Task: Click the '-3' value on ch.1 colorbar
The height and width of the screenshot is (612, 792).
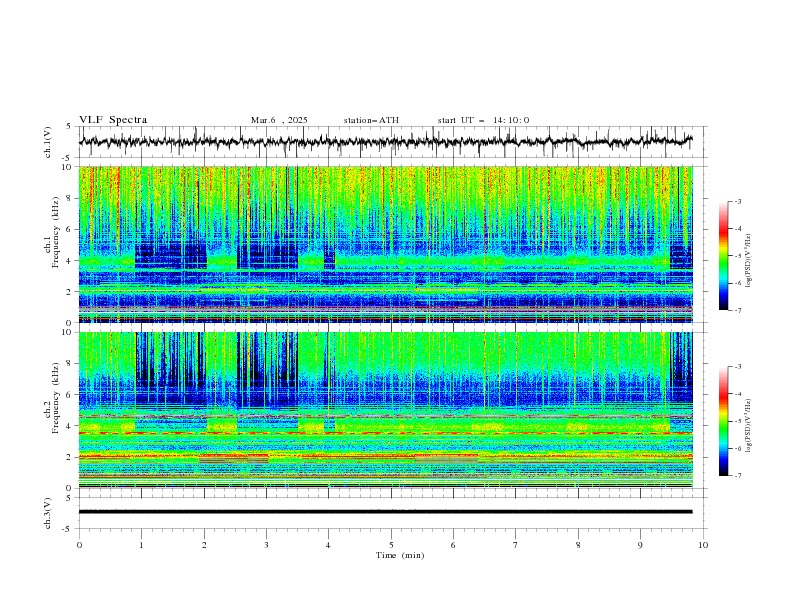Action: [737, 201]
